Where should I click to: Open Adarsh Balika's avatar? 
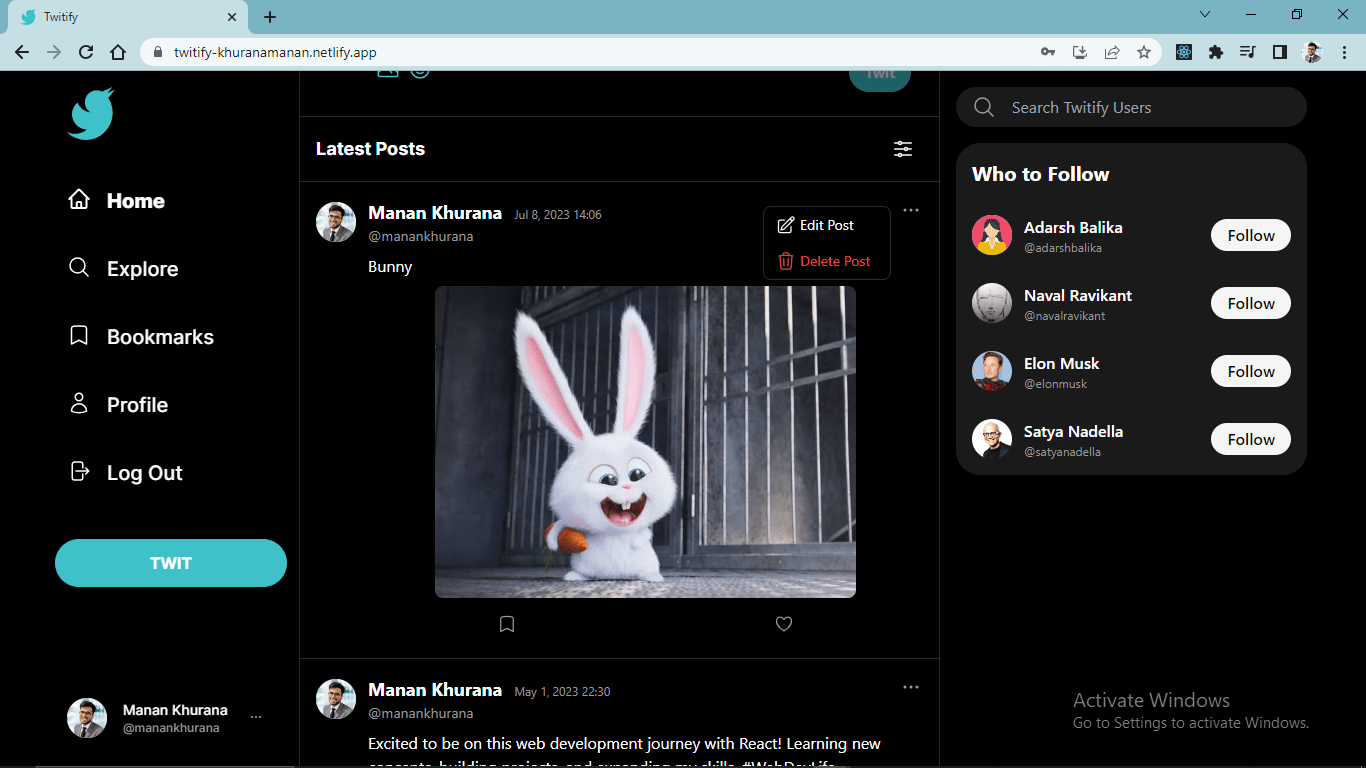click(x=992, y=235)
